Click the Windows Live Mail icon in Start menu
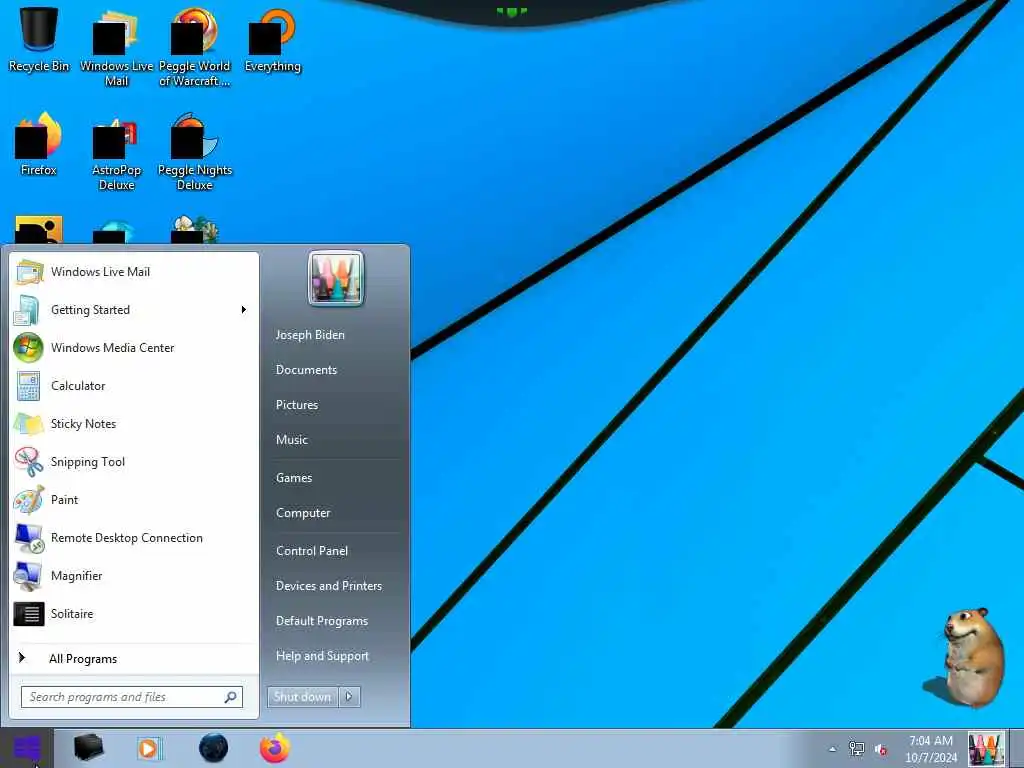 [x=29, y=272]
